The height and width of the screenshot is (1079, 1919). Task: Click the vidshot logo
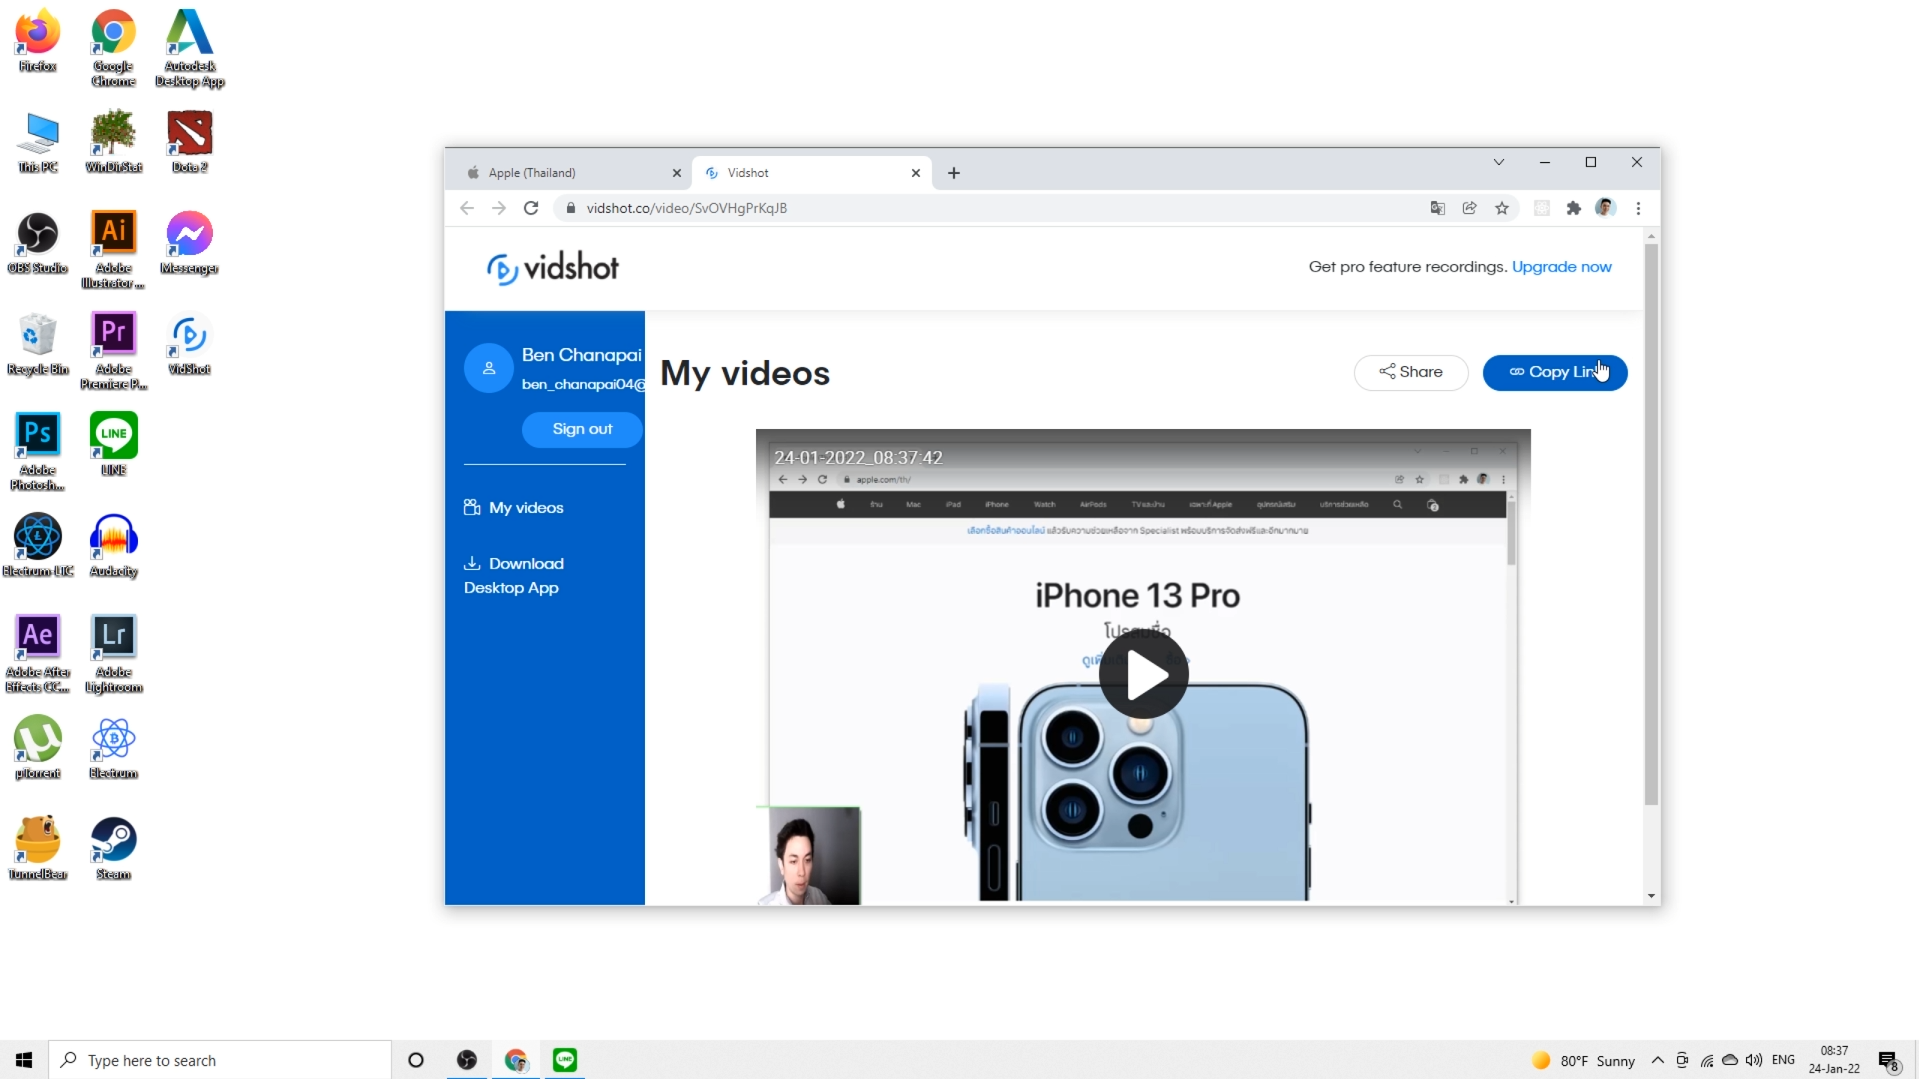[552, 268]
